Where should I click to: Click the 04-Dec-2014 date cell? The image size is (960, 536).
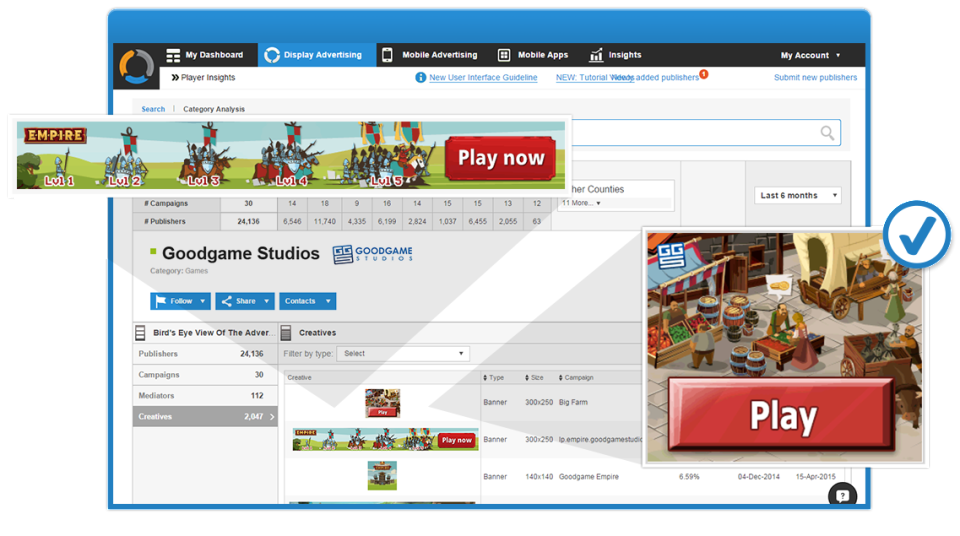[x=759, y=477]
